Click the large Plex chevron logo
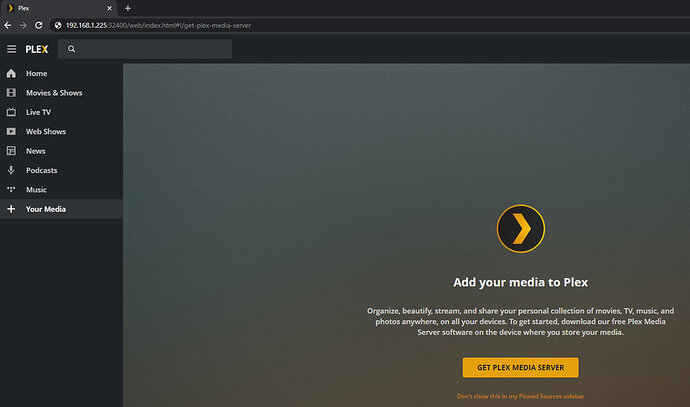This screenshot has height=407, width=690. [521, 229]
